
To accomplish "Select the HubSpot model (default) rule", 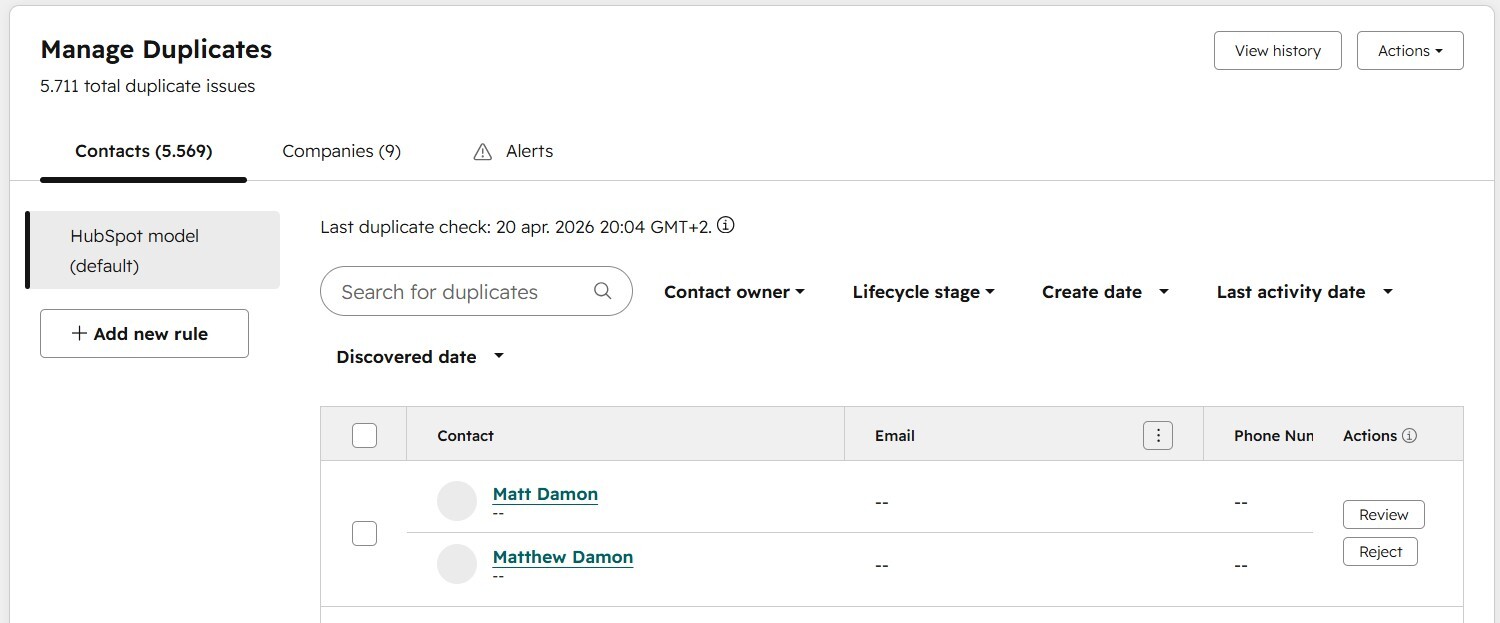I will pyautogui.click(x=153, y=250).
